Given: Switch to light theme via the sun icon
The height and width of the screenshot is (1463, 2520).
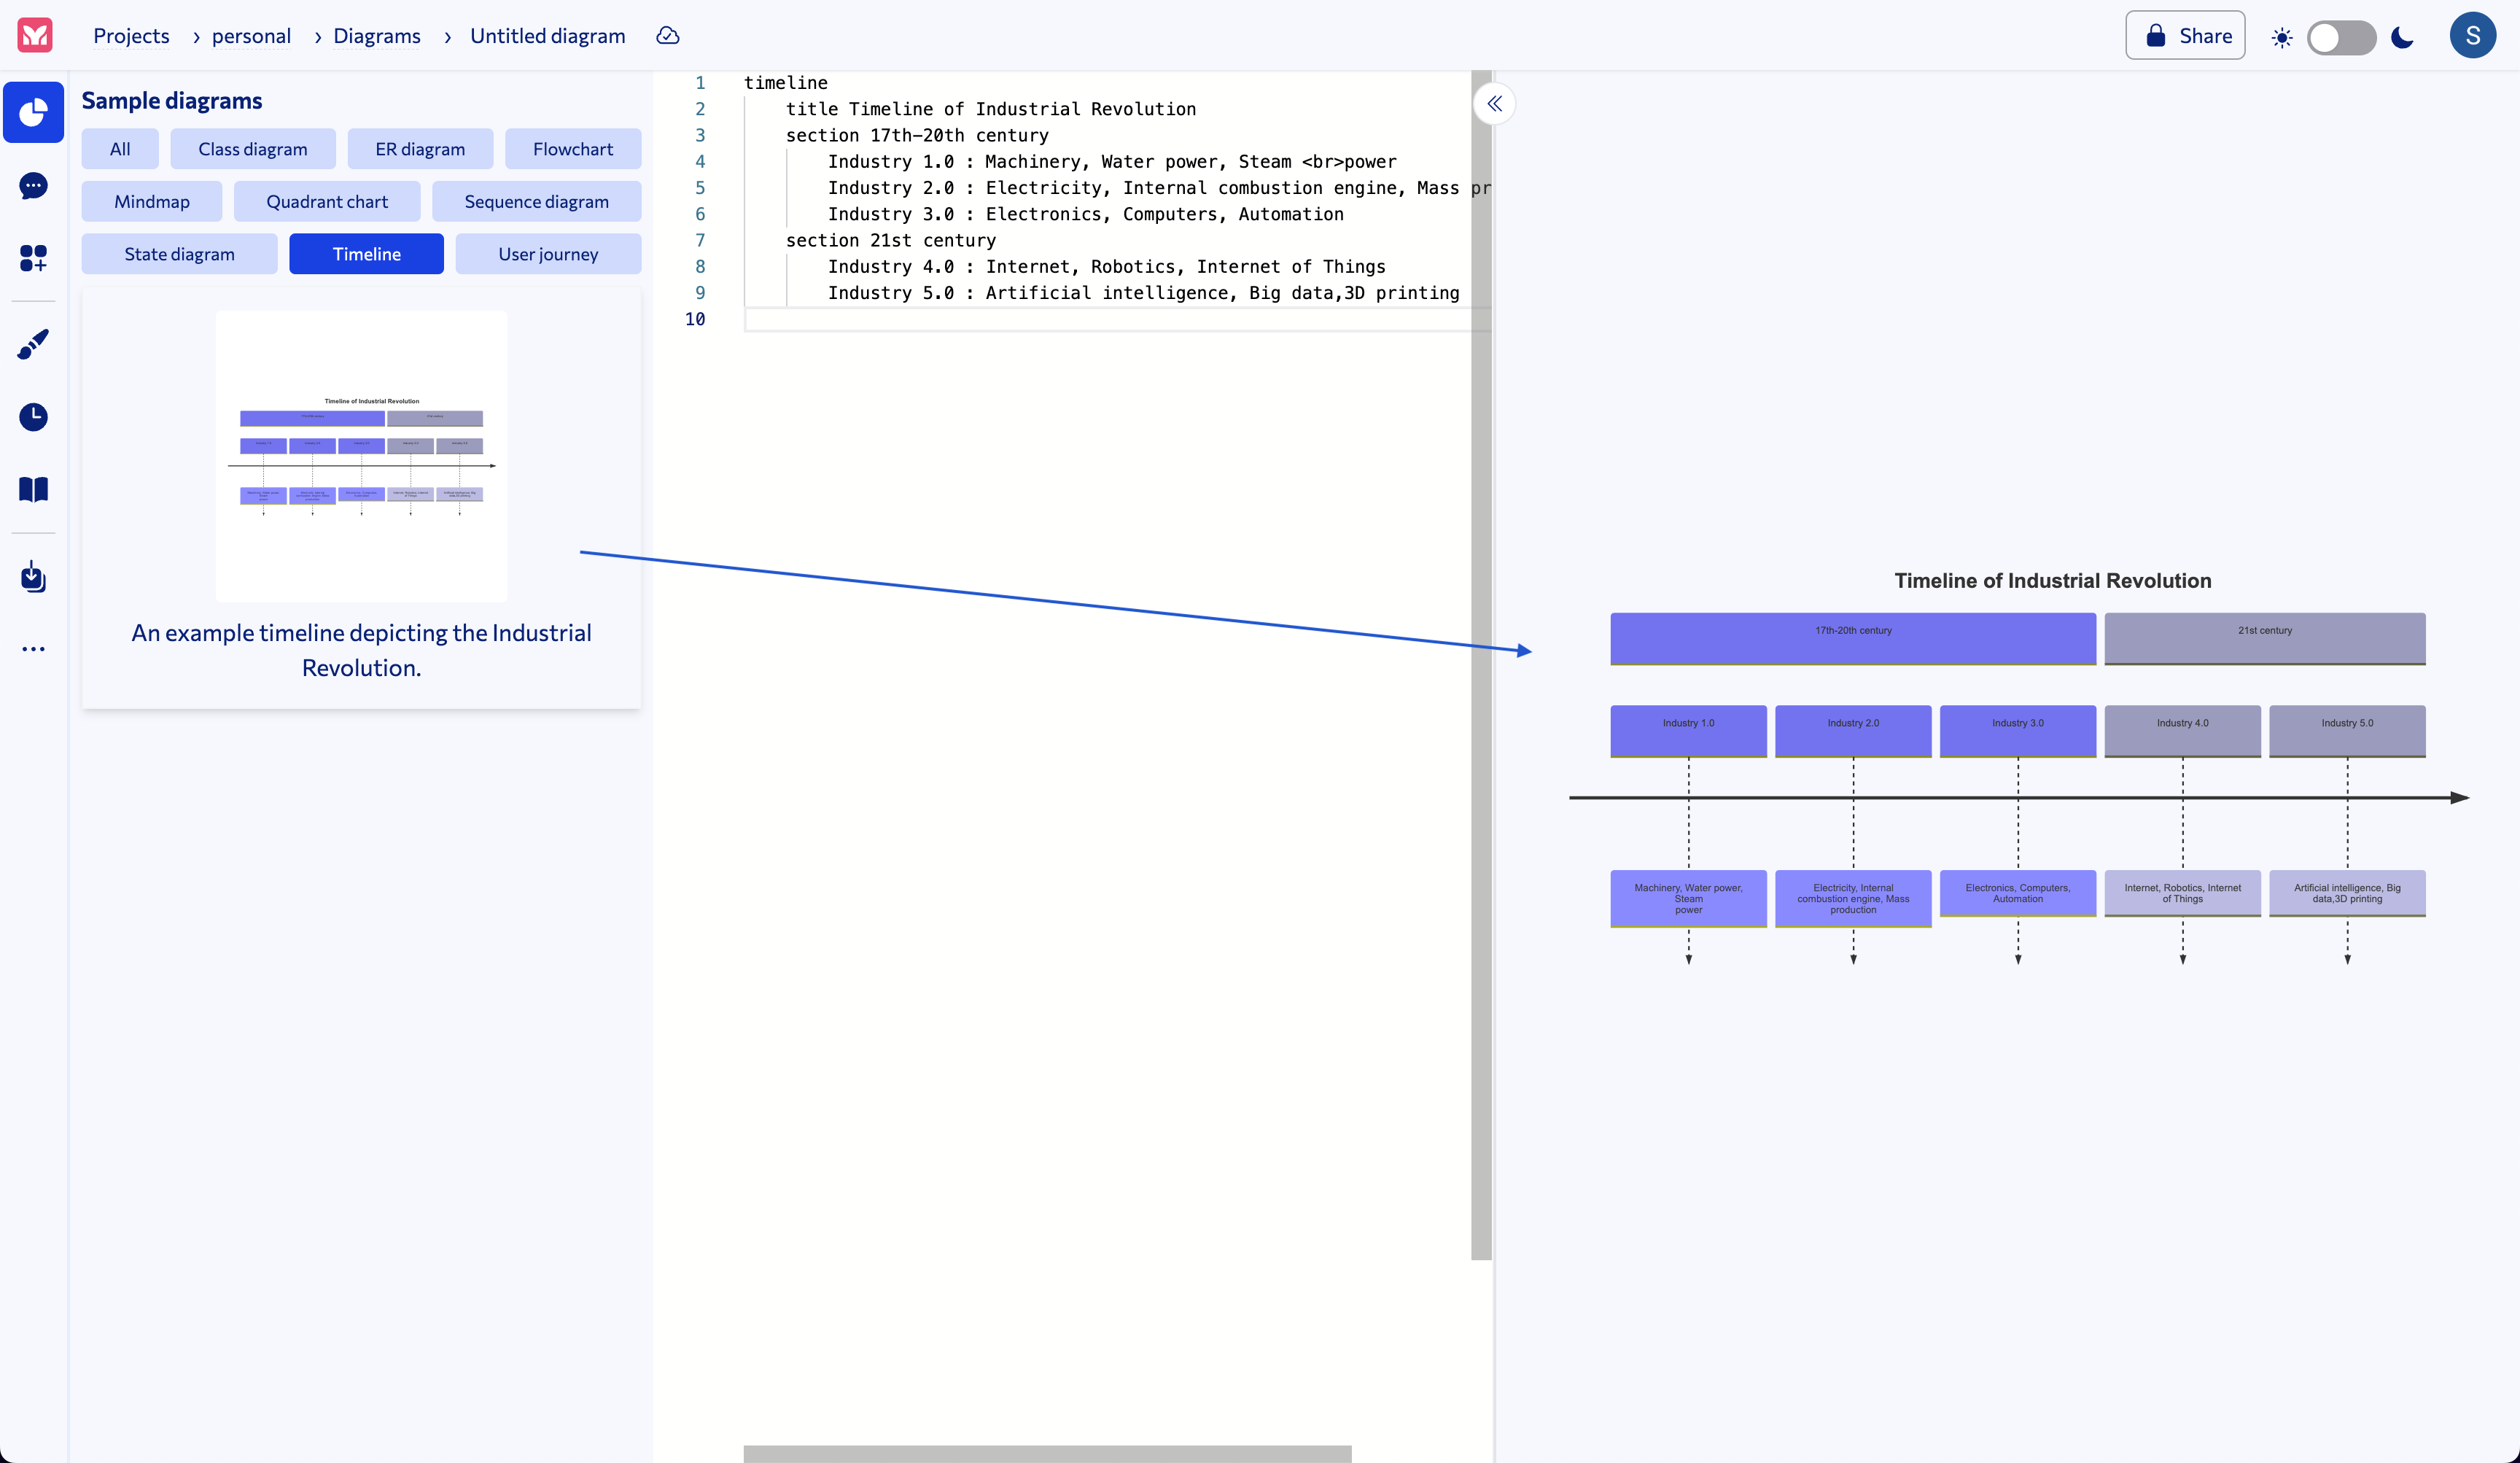Looking at the screenshot, I should click(x=2283, y=37).
